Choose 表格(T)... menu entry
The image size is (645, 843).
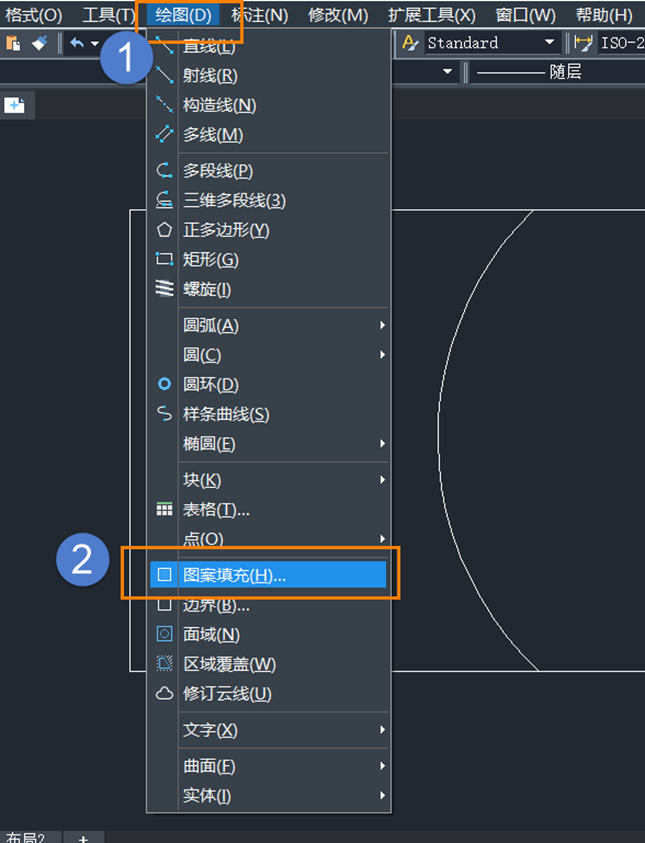tap(268, 509)
